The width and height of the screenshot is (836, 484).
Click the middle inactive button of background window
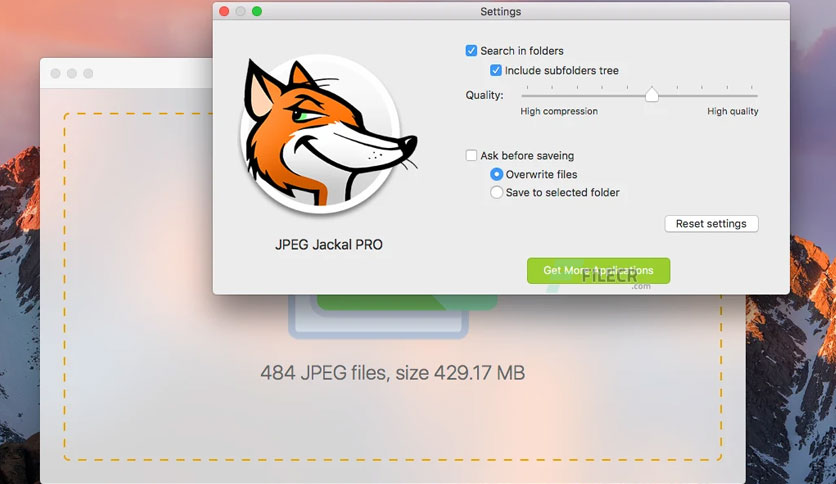click(72, 73)
